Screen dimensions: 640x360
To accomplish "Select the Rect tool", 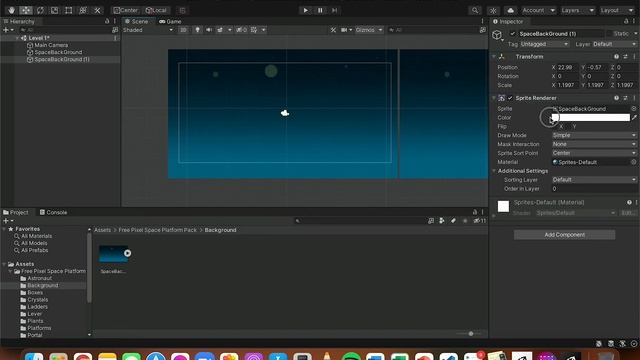I will click(69, 10).
